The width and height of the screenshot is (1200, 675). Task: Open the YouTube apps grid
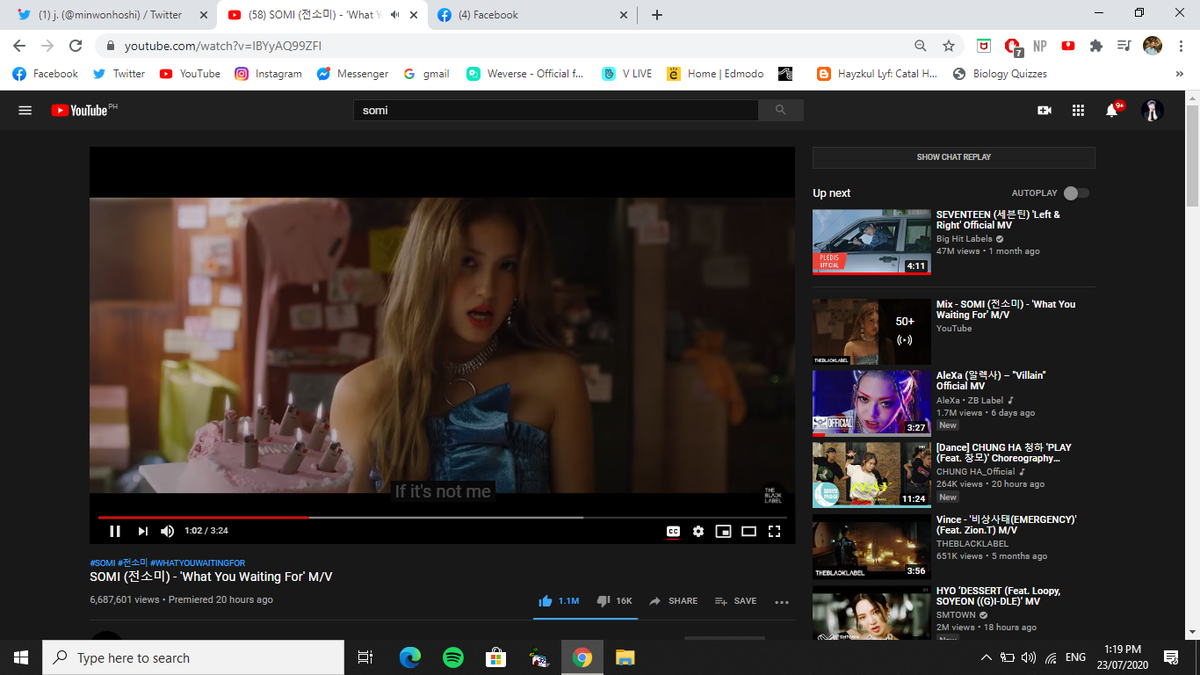tap(1078, 110)
